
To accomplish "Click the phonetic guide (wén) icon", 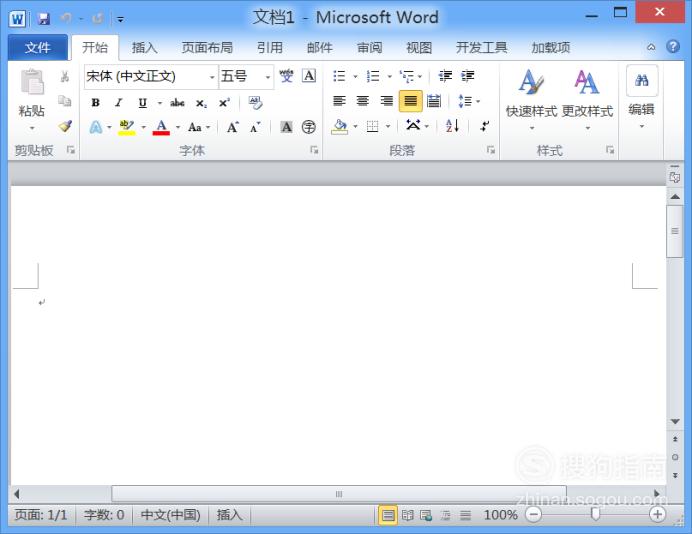I will coord(286,76).
